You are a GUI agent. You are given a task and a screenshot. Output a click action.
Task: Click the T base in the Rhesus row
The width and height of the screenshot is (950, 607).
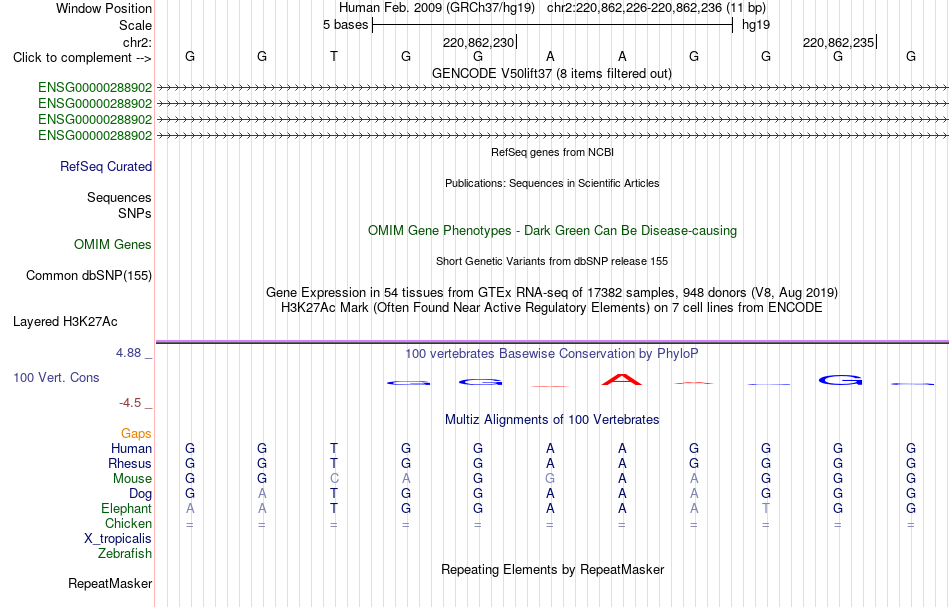pyautogui.click(x=334, y=463)
